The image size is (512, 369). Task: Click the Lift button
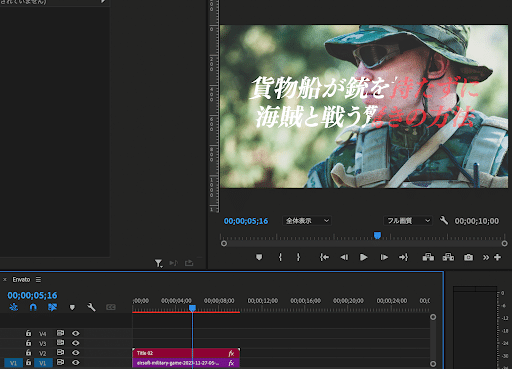pyautogui.click(x=428, y=257)
